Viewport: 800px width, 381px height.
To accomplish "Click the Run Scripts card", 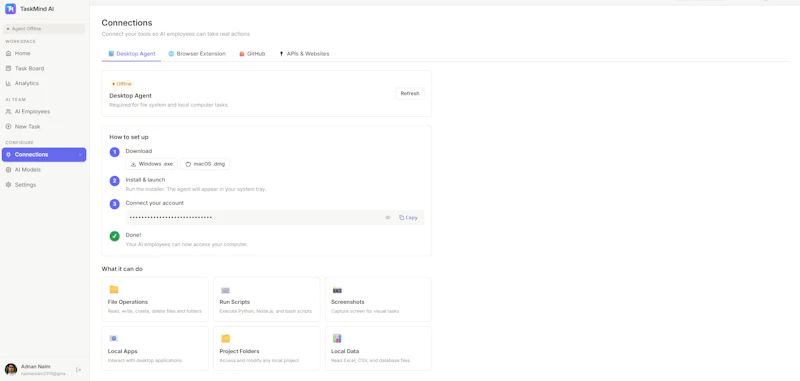I will pyautogui.click(x=267, y=299).
